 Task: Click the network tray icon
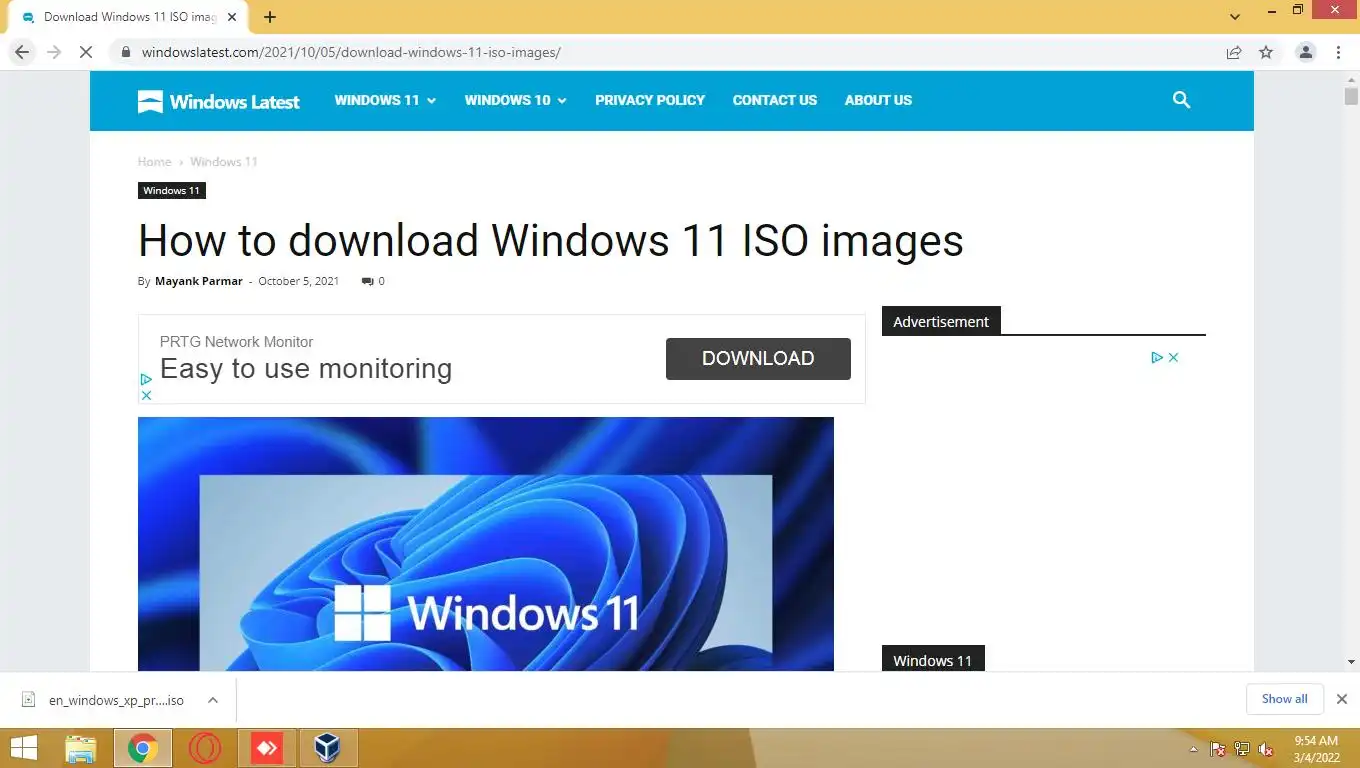coord(1242,749)
